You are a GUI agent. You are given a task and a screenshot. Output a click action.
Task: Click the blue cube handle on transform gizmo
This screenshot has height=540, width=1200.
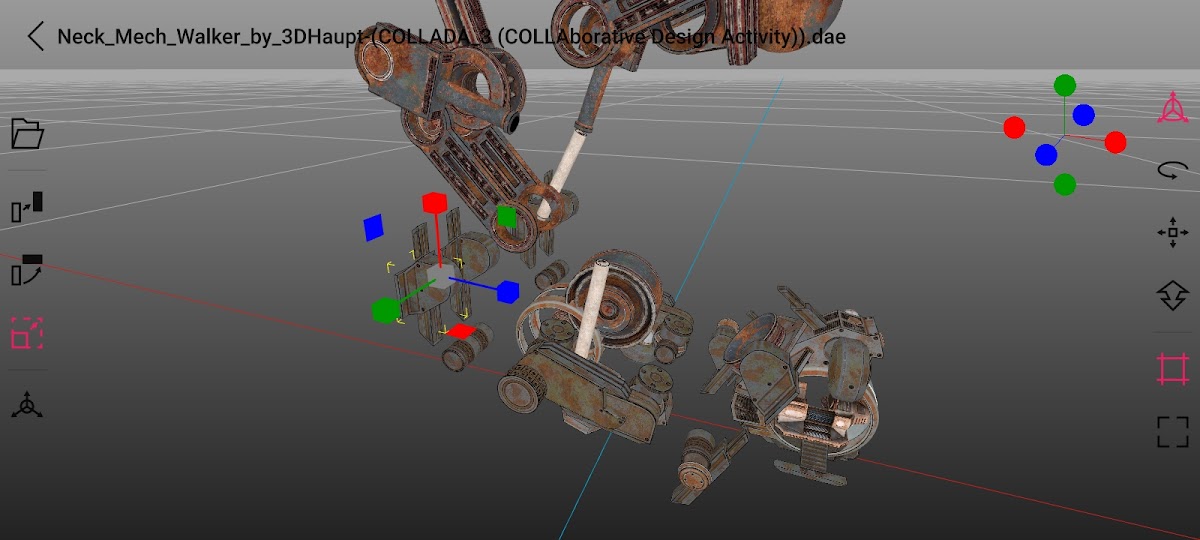(508, 291)
